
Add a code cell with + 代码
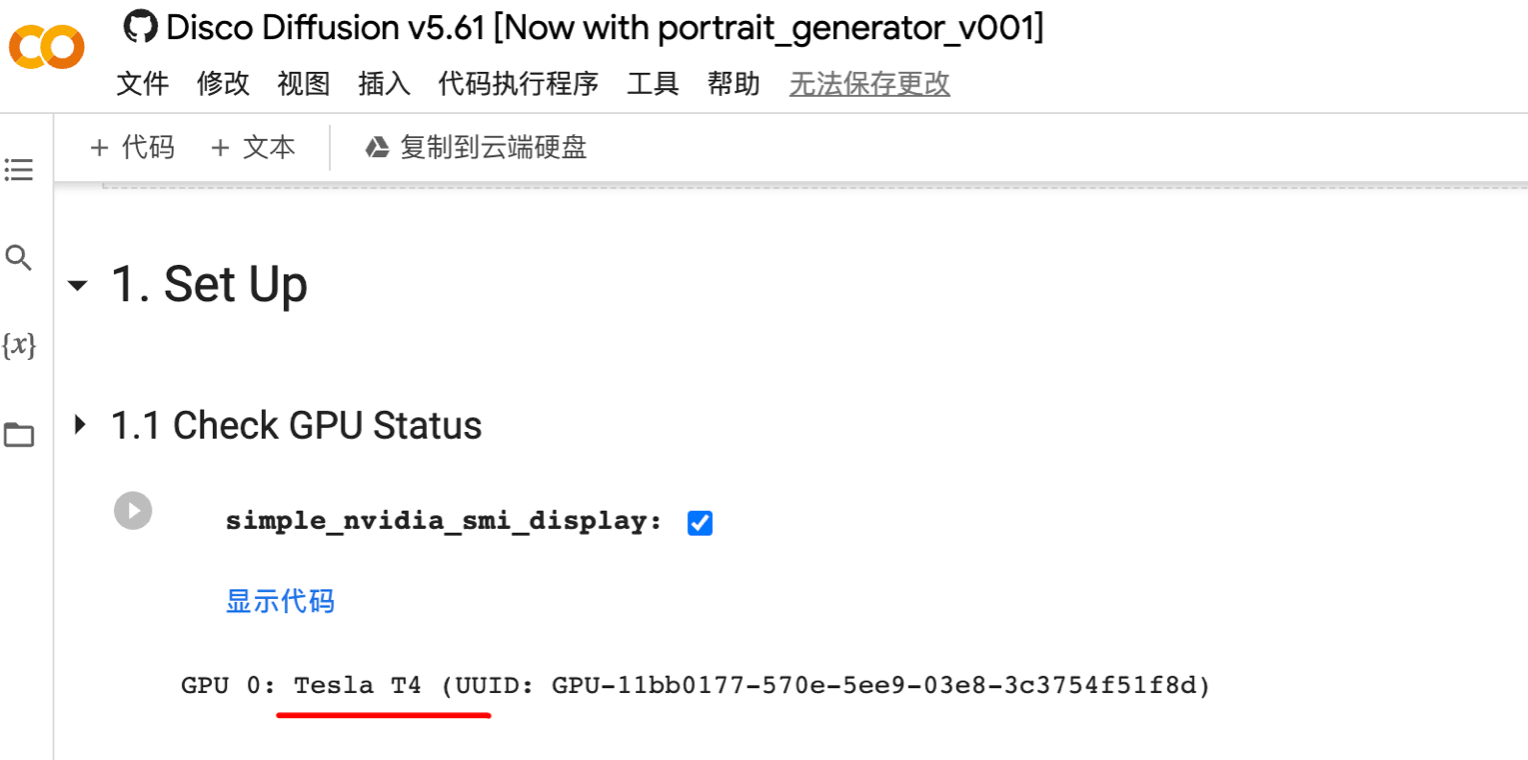pos(132,148)
